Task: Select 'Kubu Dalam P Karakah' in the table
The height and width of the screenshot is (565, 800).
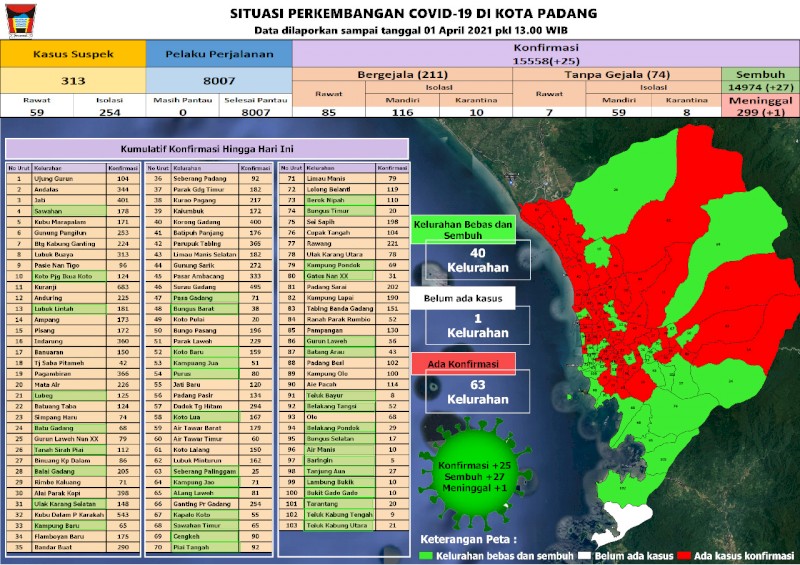Action: coord(69,514)
